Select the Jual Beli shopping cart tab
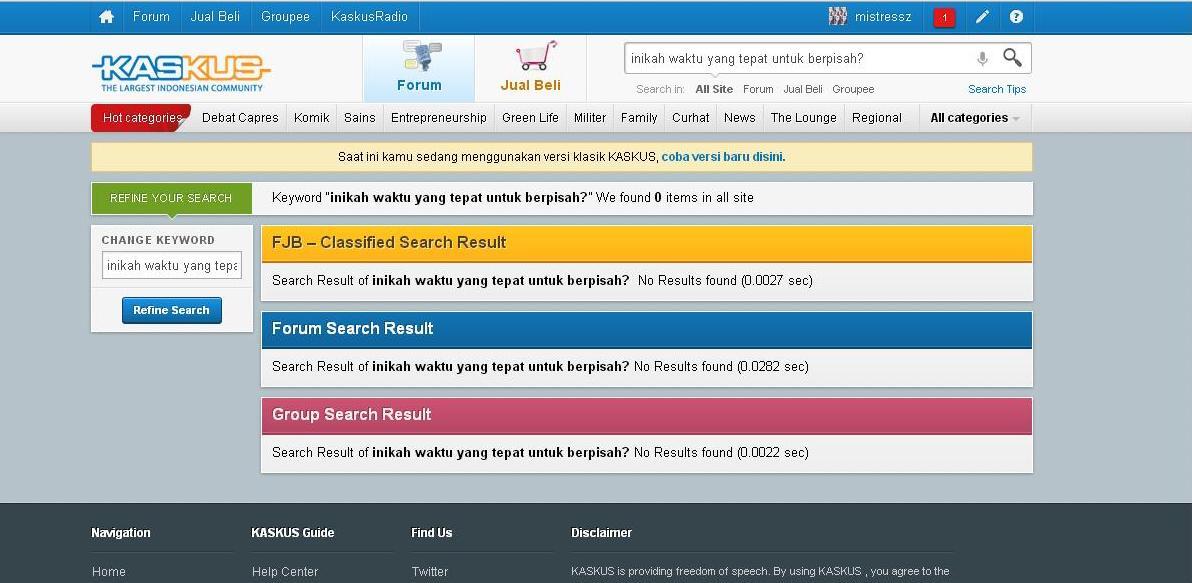The height and width of the screenshot is (583, 1192). (531, 68)
